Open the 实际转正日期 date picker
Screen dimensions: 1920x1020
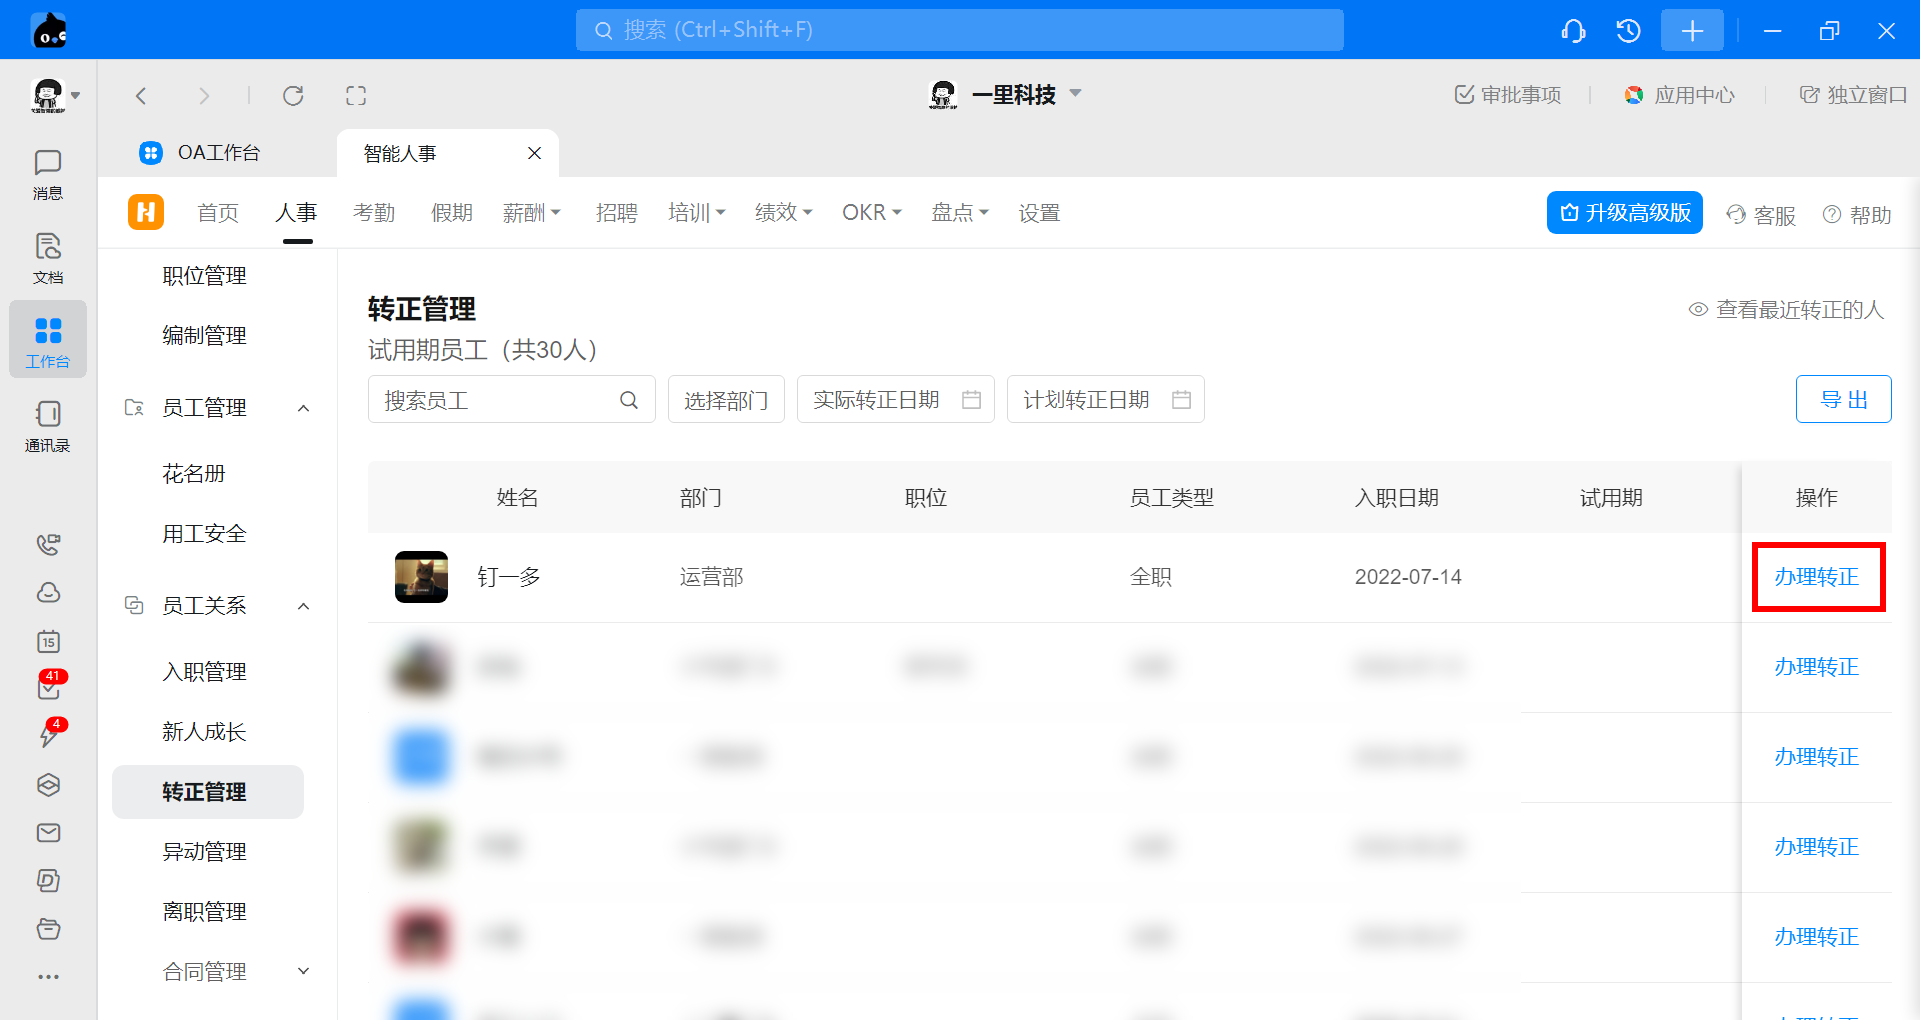point(895,400)
